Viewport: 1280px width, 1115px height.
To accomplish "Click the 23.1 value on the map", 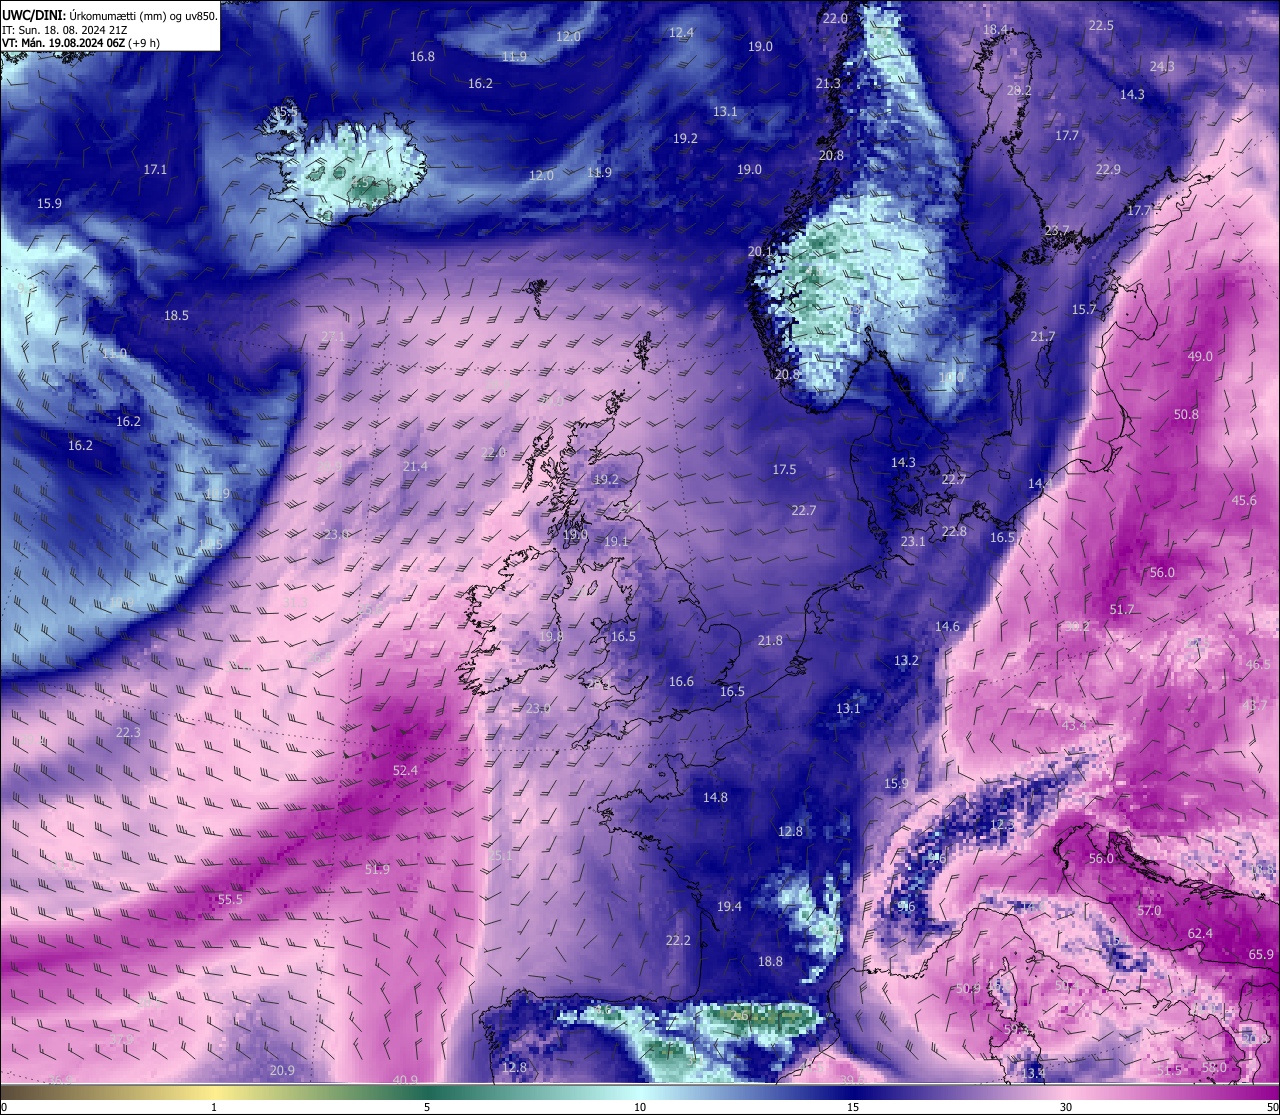I will (913, 542).
